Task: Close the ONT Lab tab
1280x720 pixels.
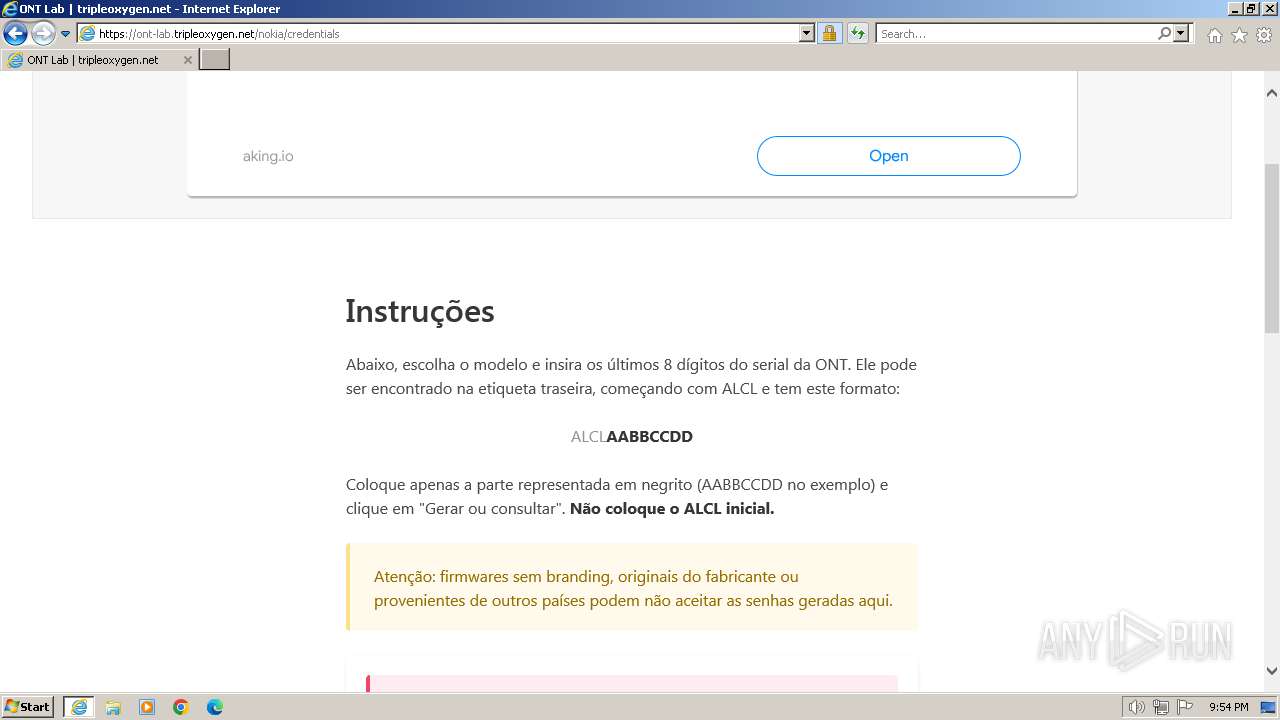Action: [x=187, y=60]
